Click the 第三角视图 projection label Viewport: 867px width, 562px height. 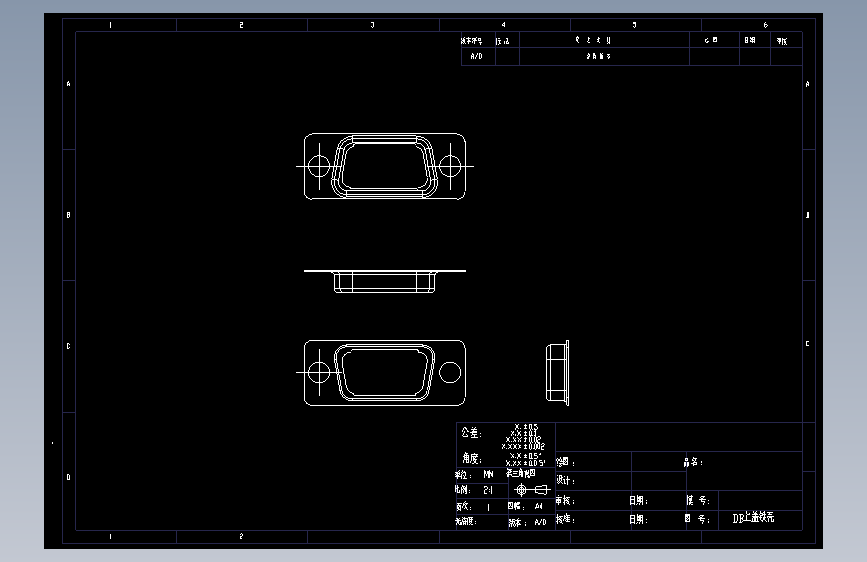click(x=520, y=473)
